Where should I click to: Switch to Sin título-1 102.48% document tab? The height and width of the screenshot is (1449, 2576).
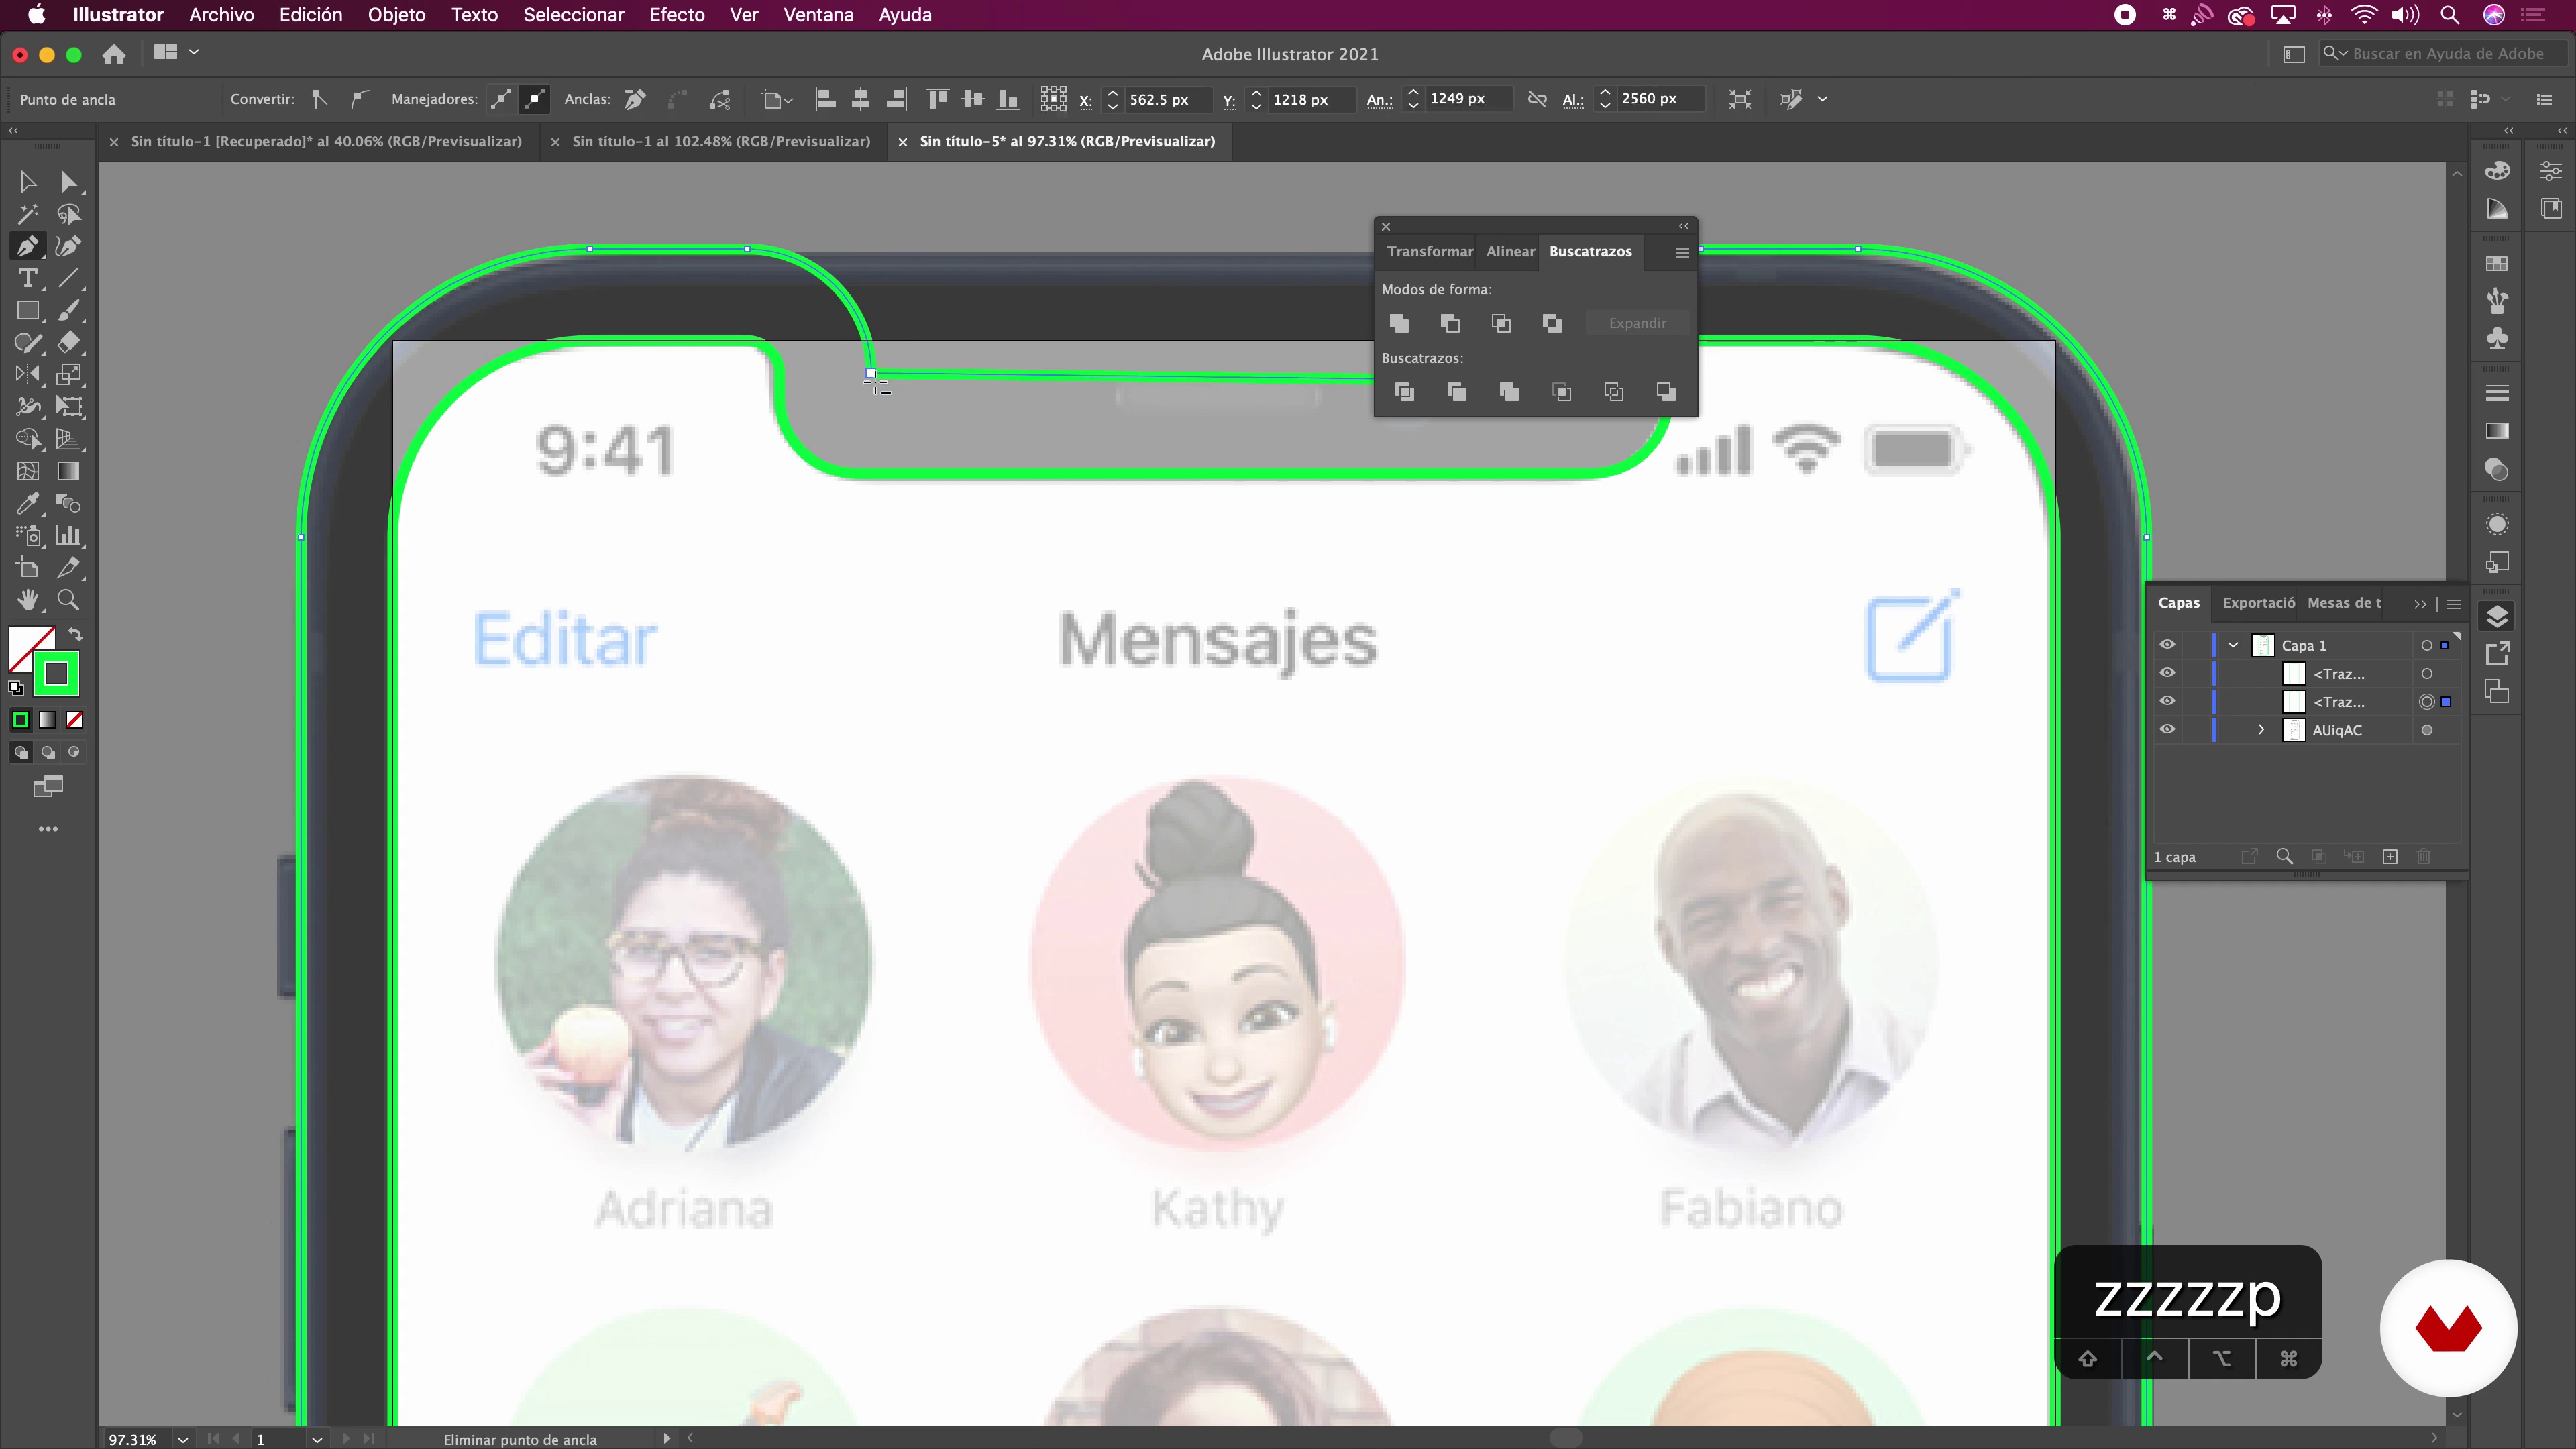(x=721, y=141)
